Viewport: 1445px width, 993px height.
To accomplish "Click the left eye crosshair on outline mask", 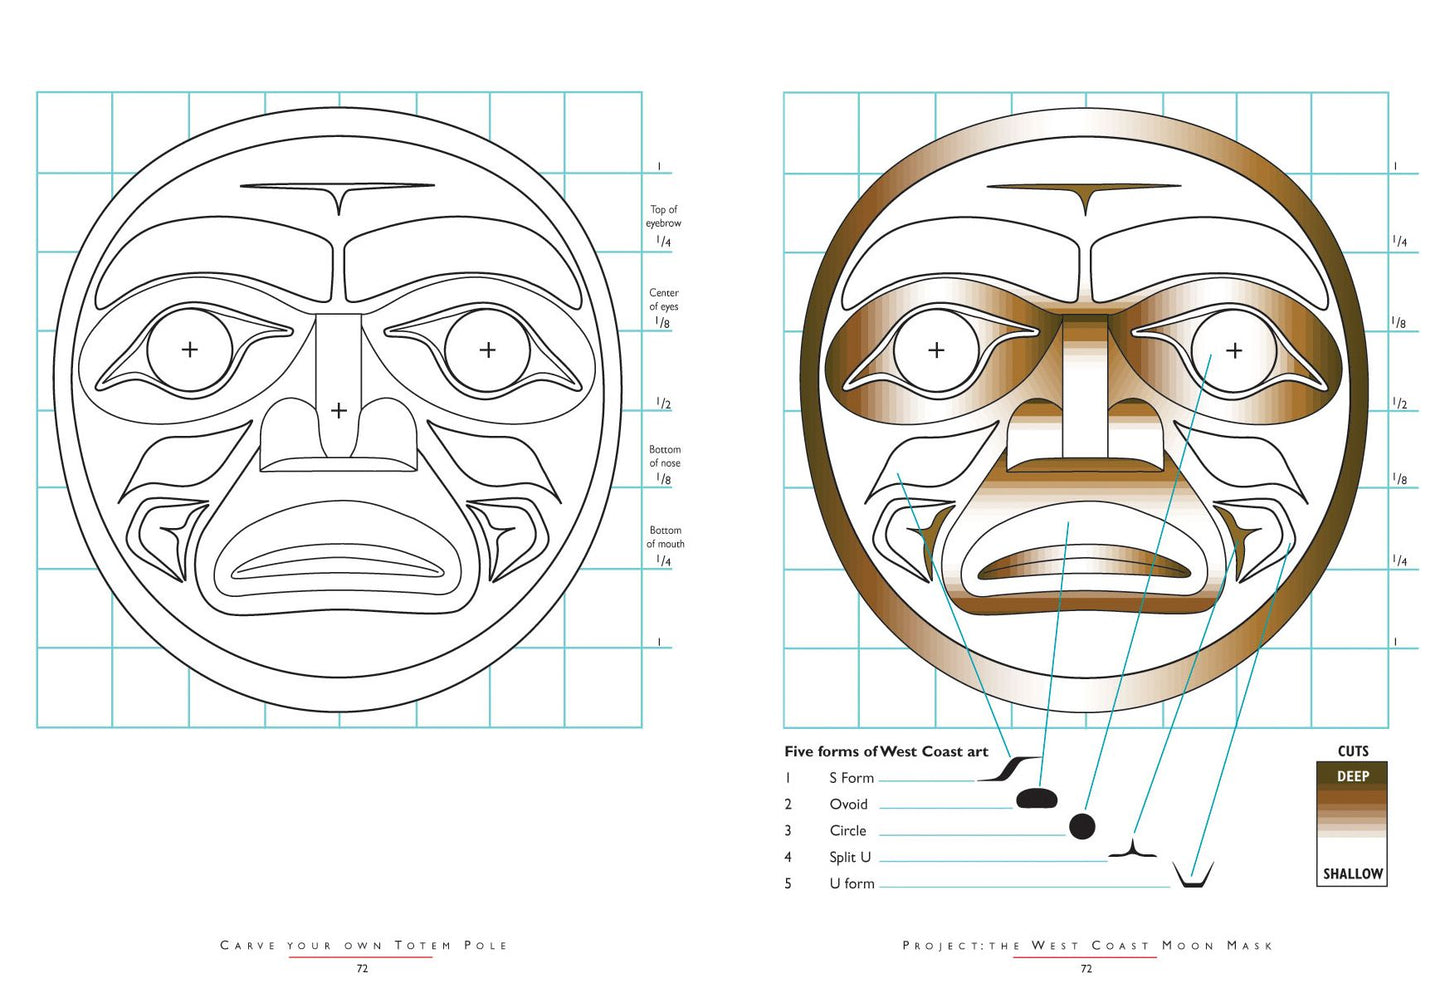I will pos(189,349).
